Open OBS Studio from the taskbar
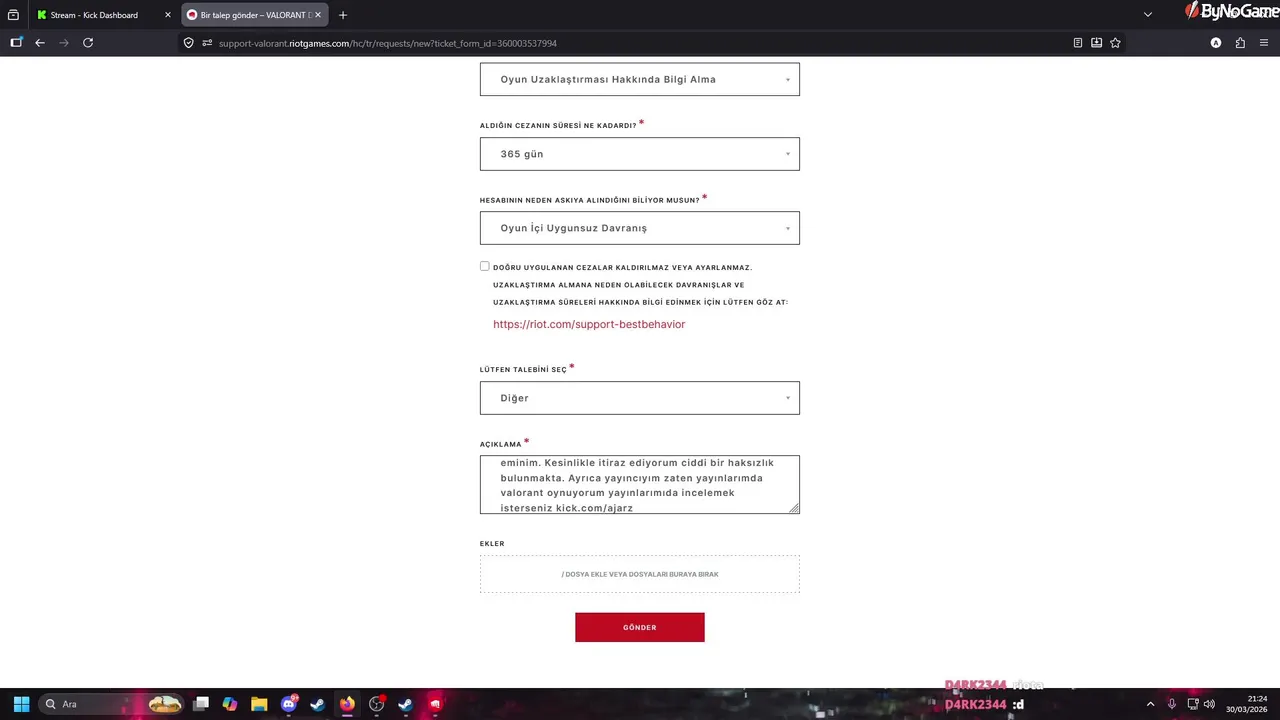The image size is (1280, 720). [376, 704]
